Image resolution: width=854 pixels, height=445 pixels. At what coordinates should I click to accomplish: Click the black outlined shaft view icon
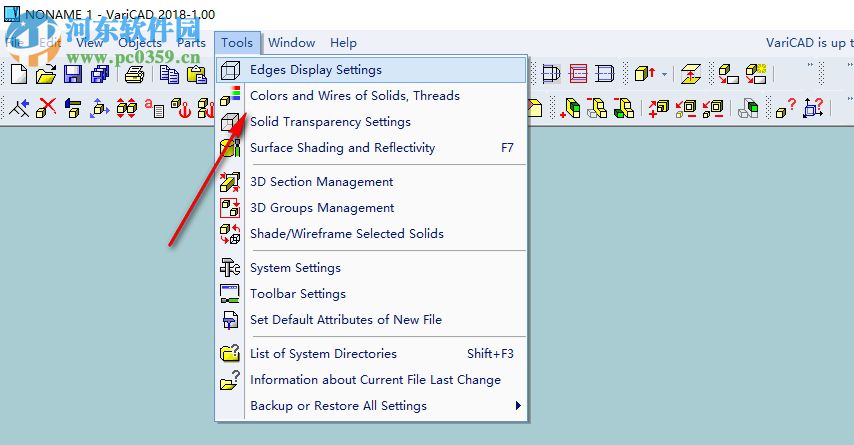coord(605,74)
